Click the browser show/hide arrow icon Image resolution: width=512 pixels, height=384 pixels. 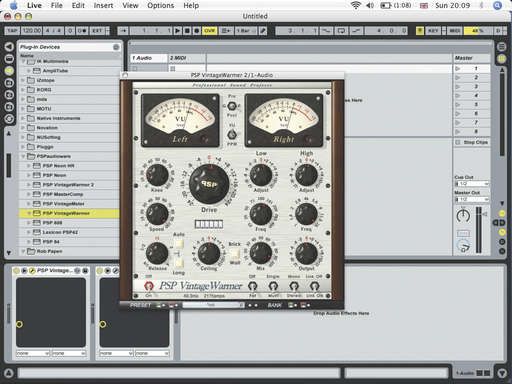pos(9,47)
